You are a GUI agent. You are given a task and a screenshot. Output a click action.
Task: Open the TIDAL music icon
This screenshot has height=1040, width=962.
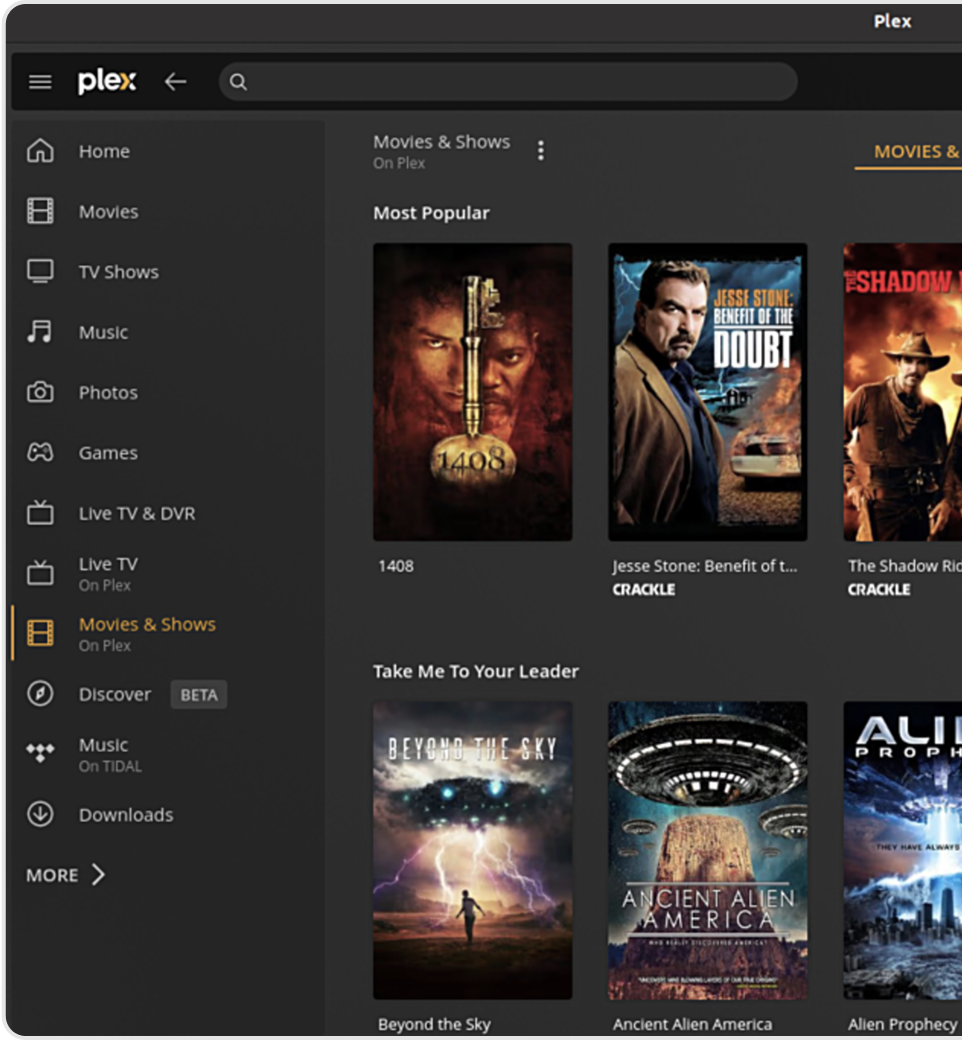(x=40, y=754)
